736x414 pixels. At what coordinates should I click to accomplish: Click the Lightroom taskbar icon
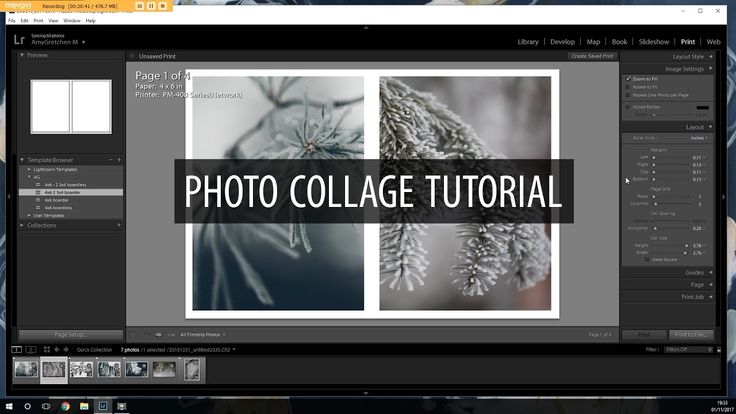(103, 406)
